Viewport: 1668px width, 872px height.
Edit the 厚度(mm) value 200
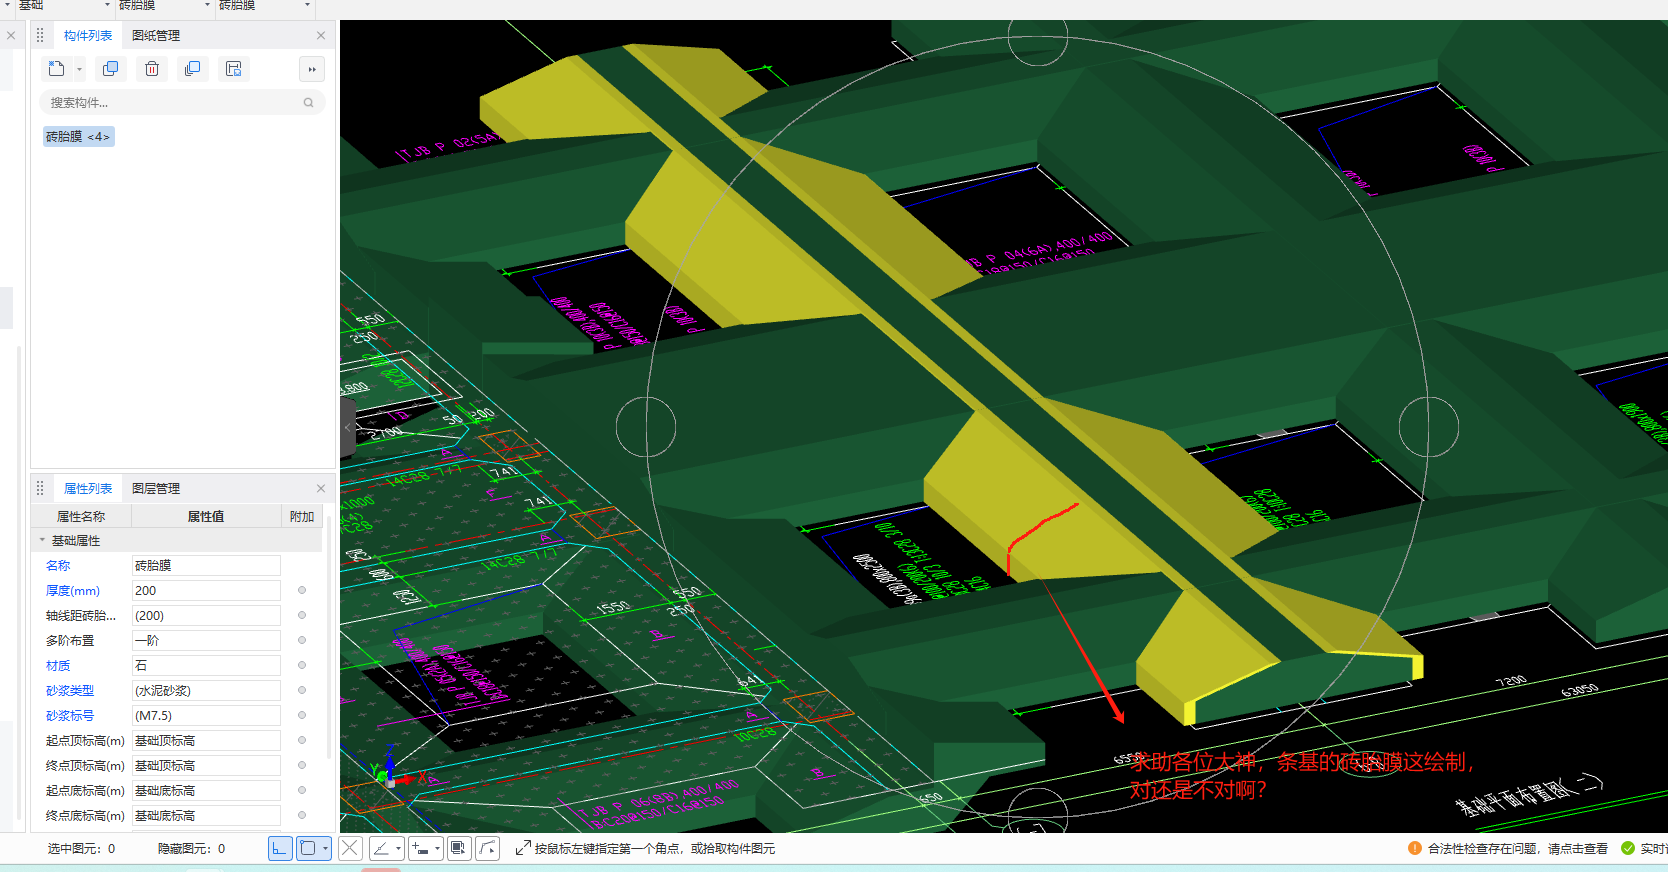(x=206, y=591)
